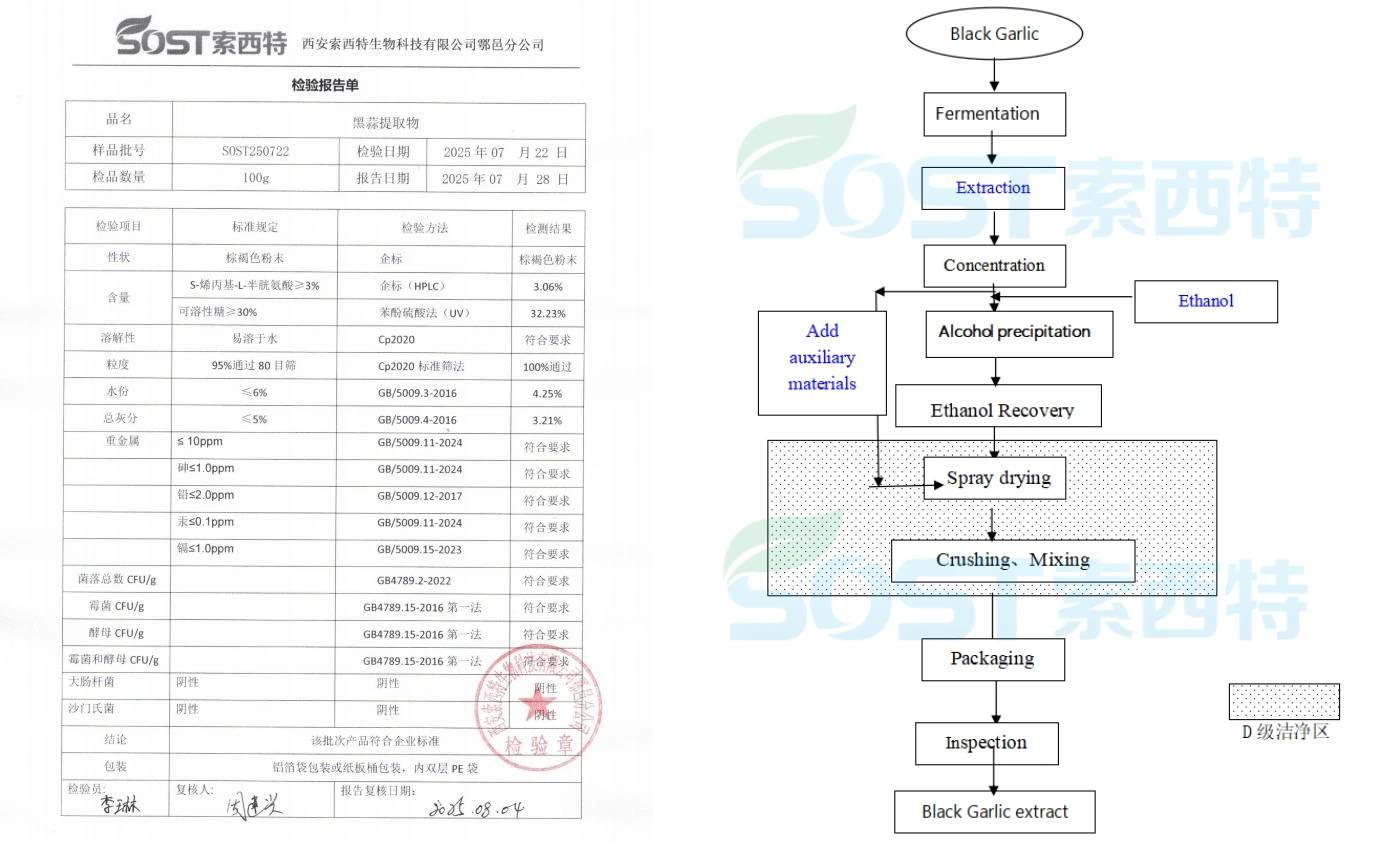The image size is (1381, 844).
Task: Click the "检验方法" column header
Action: coord(425,228)
